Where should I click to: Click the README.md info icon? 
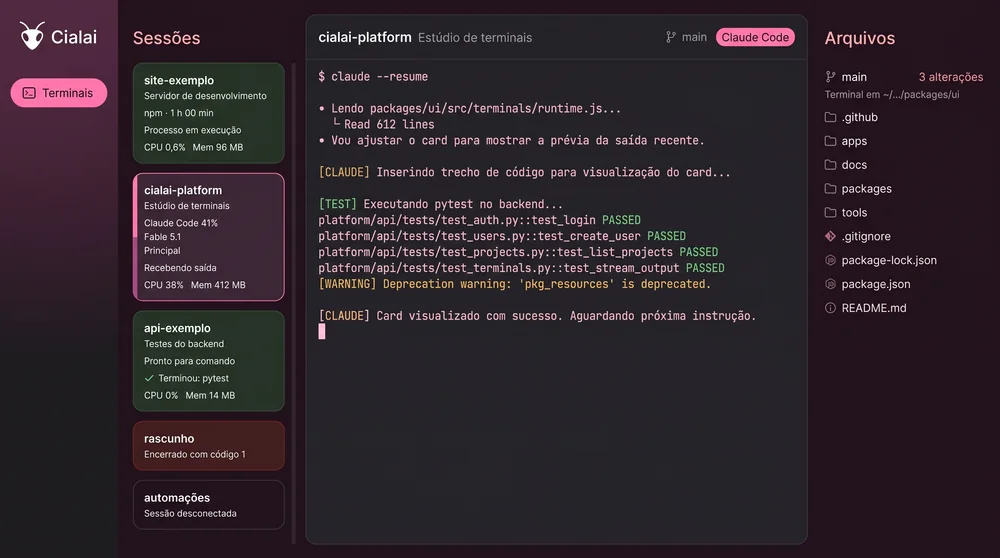click(x=830, y=308)
